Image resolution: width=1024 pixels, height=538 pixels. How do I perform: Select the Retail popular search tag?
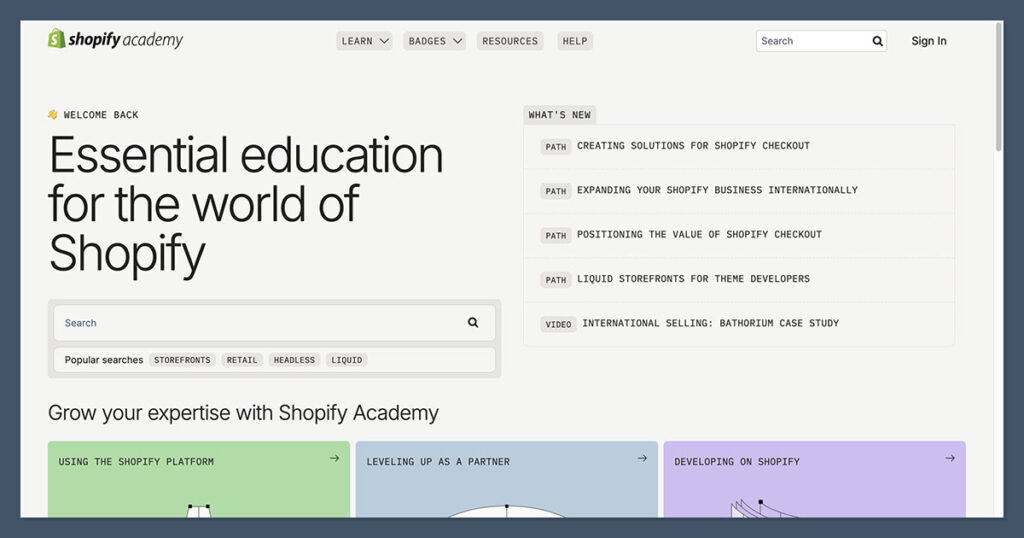(241, 360)
